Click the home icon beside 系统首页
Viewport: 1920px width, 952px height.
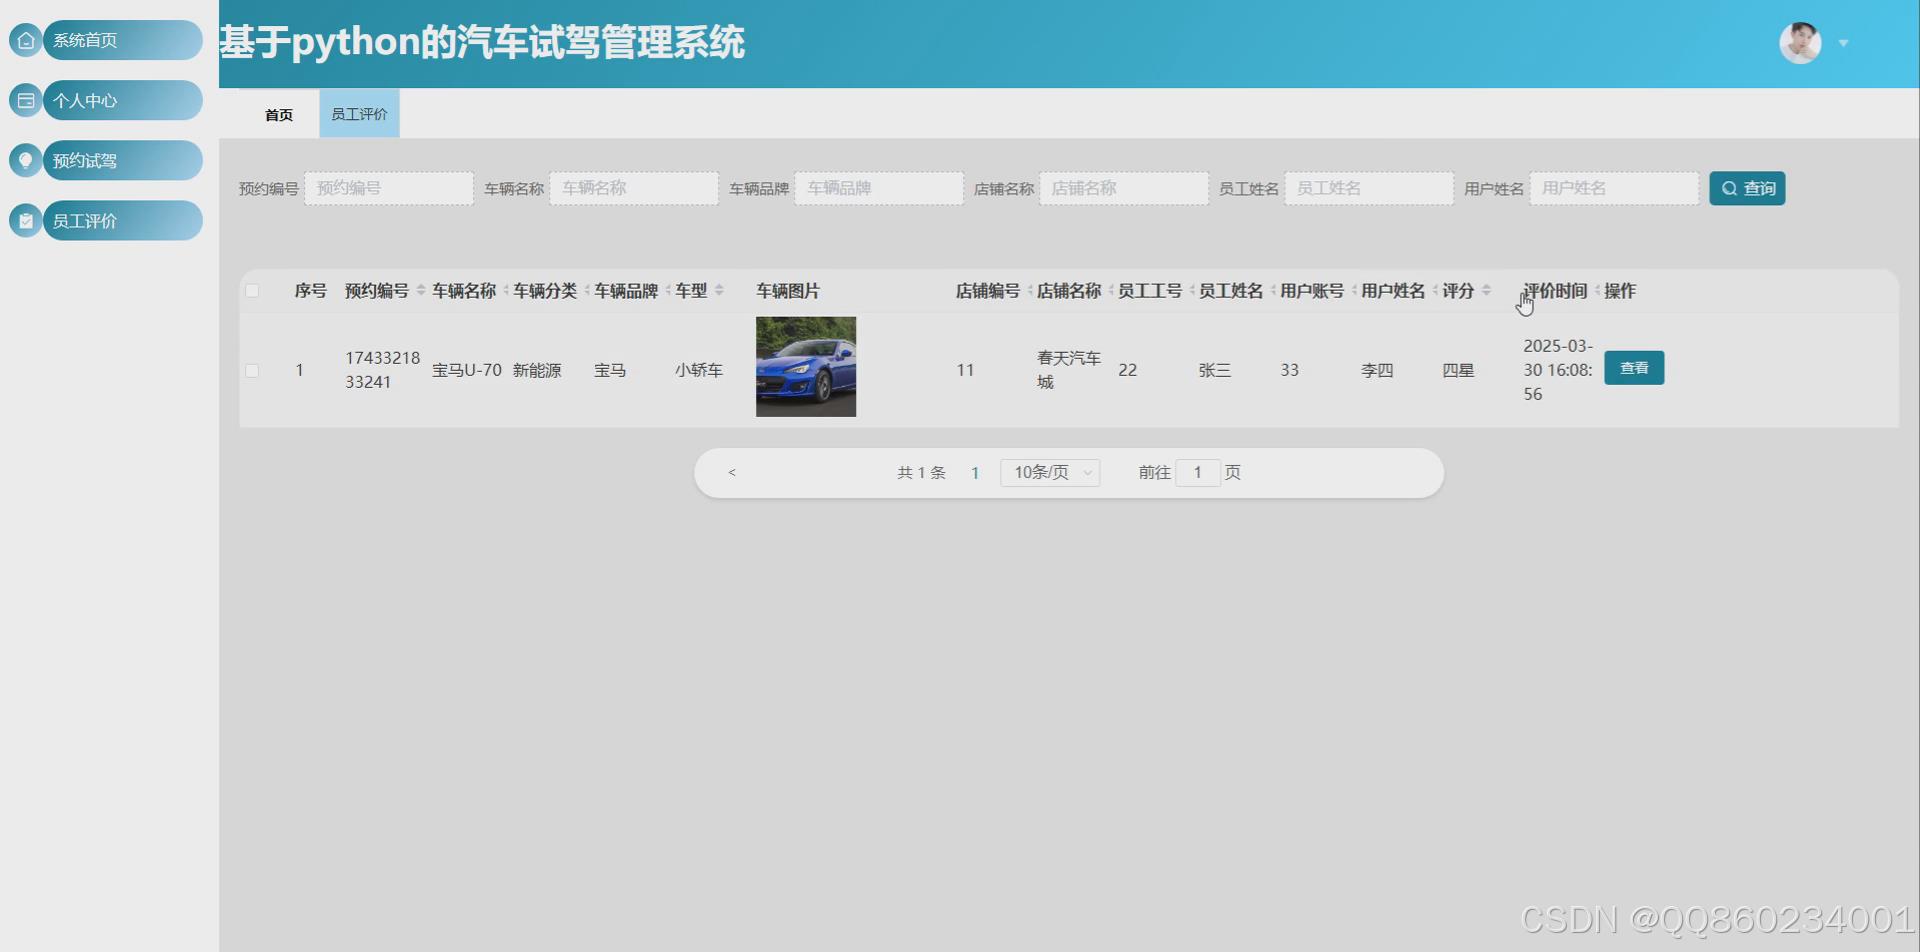[x=26, y=40]
